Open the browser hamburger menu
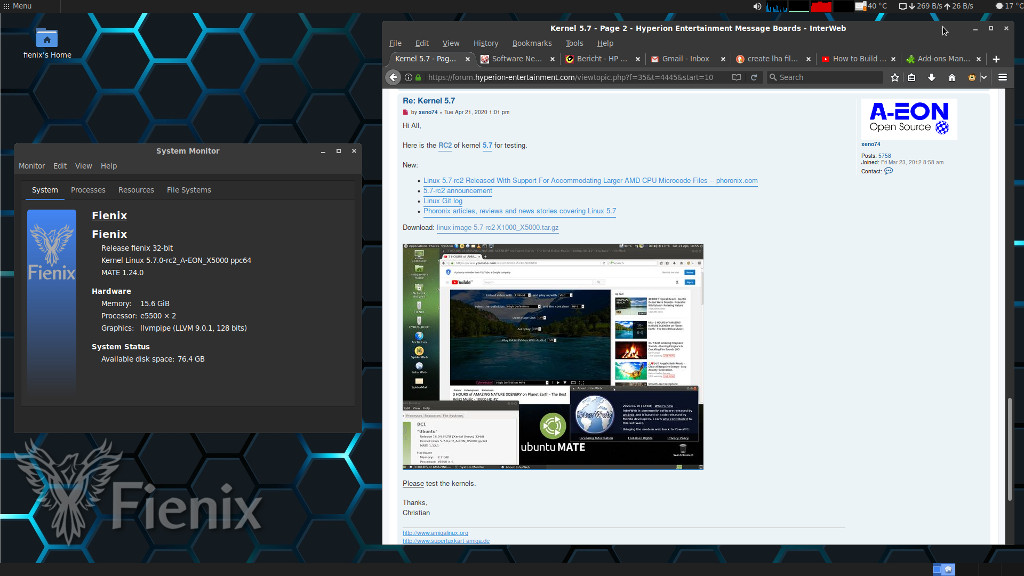Viewport: 1024px width, 576px height. (1002, 77)
